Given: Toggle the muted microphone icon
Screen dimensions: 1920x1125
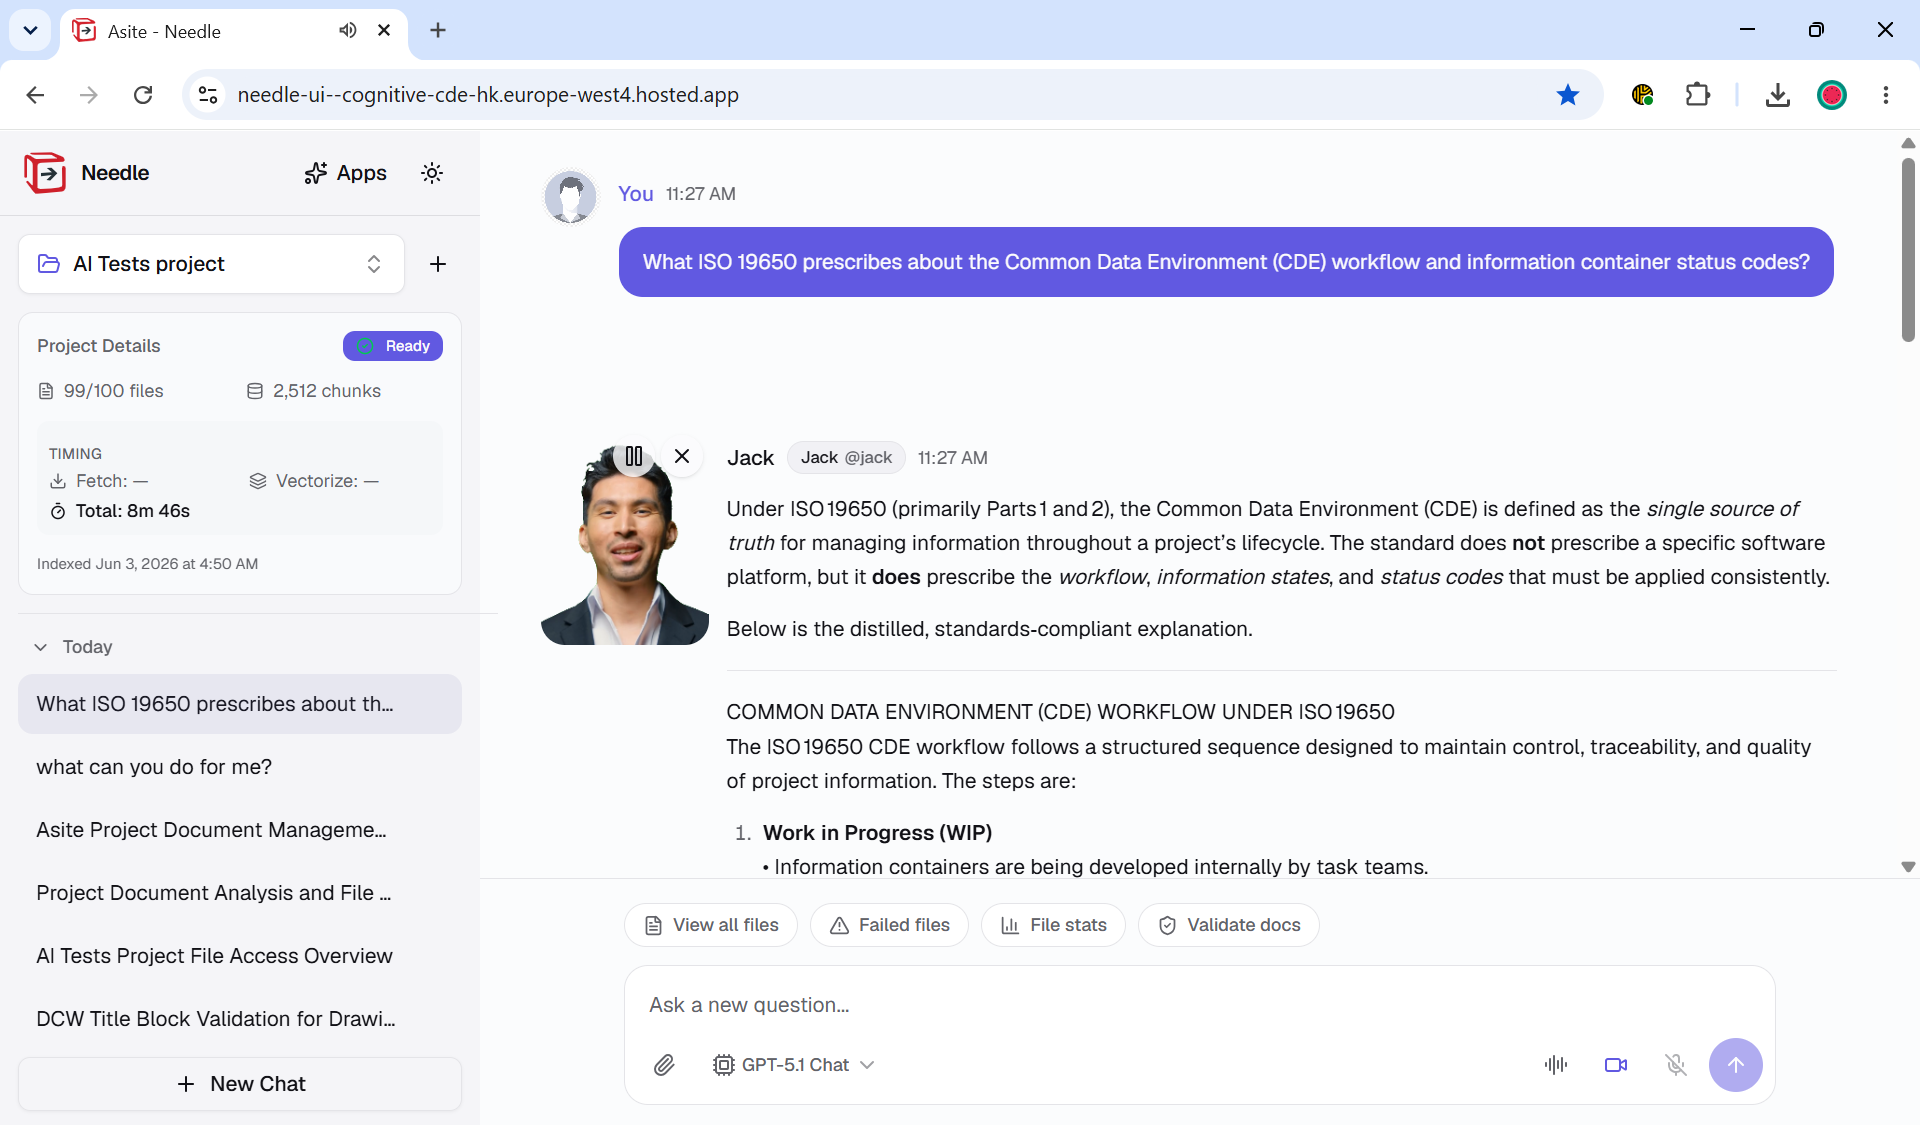Looking at the screenshot, I should pos(1676,1065).
